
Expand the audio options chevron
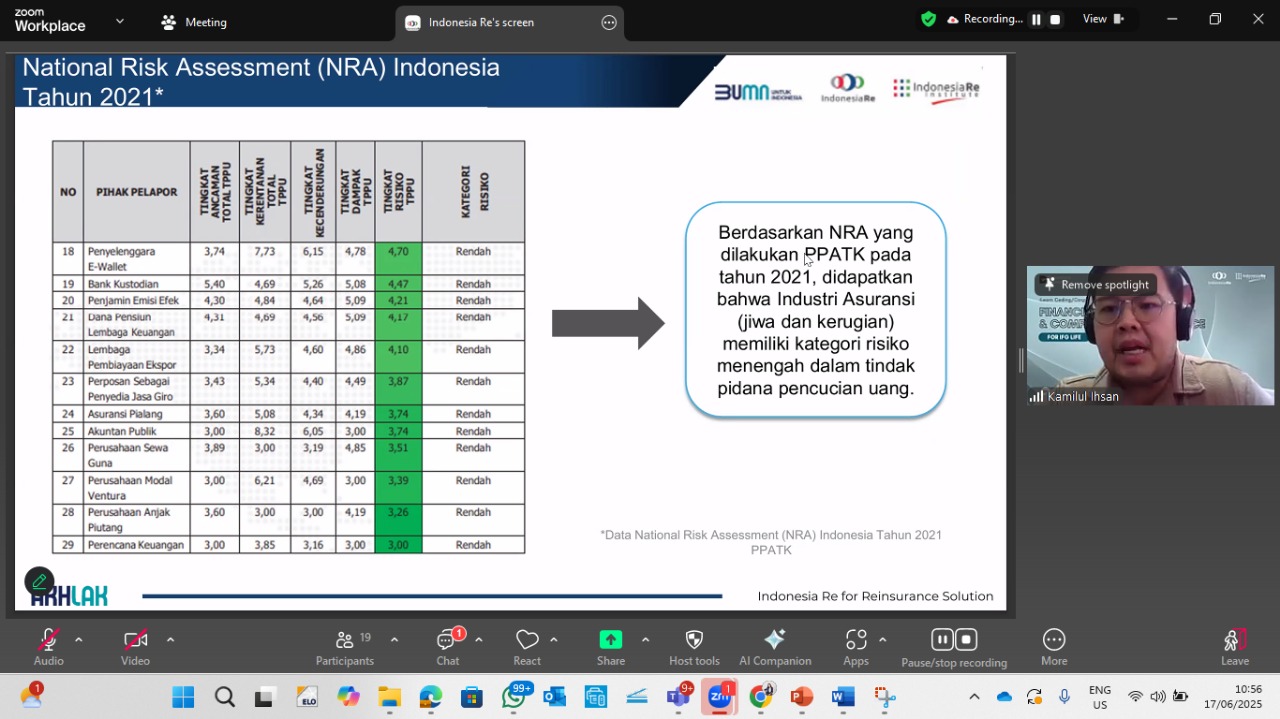coord(79,640)
